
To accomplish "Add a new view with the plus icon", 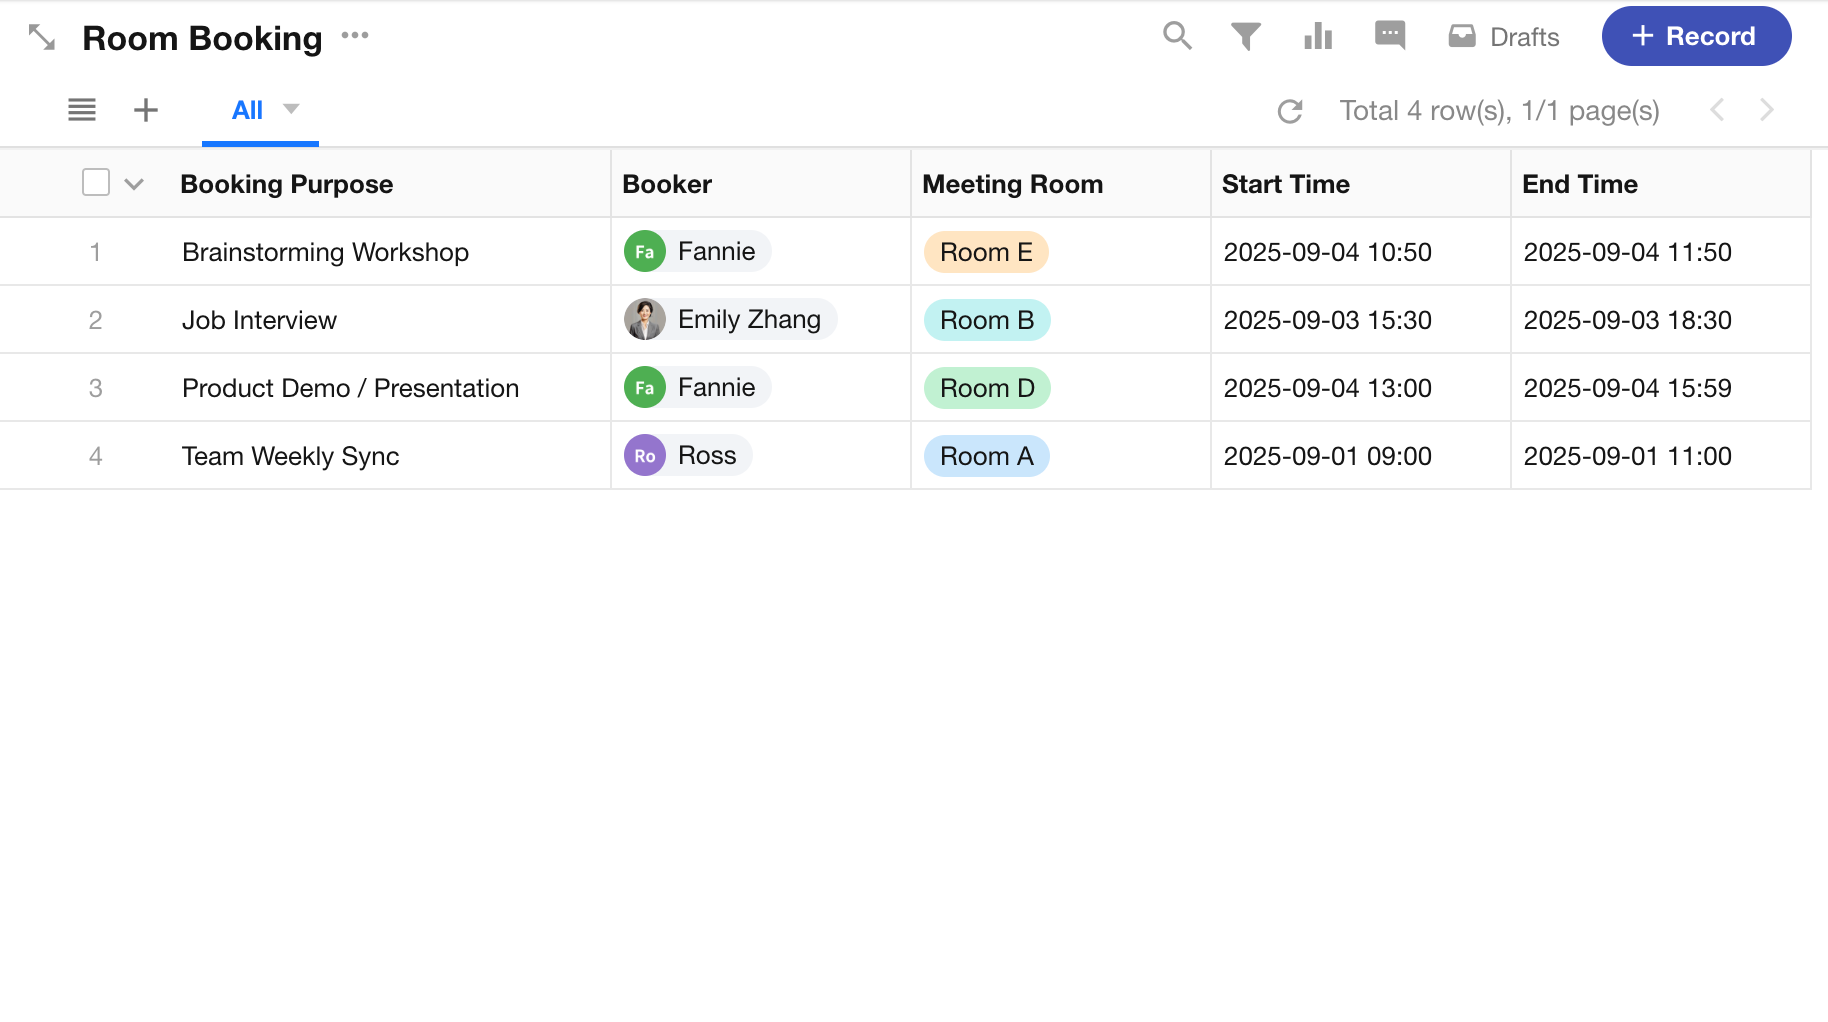I will coord(146,110).
